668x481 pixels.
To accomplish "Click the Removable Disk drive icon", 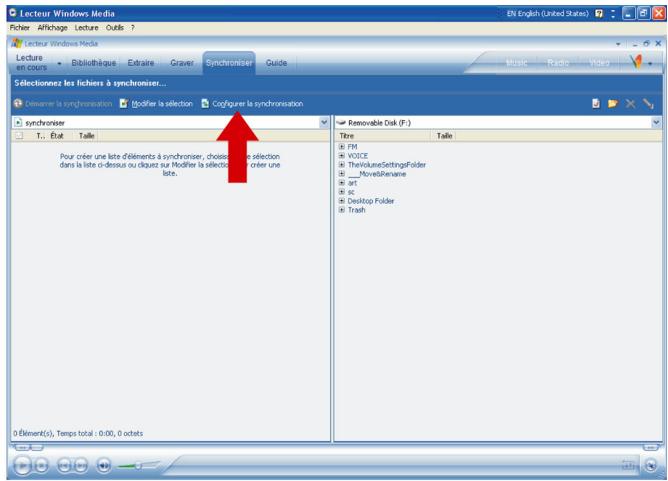I will pyautogui.click(x=341, y=123).
